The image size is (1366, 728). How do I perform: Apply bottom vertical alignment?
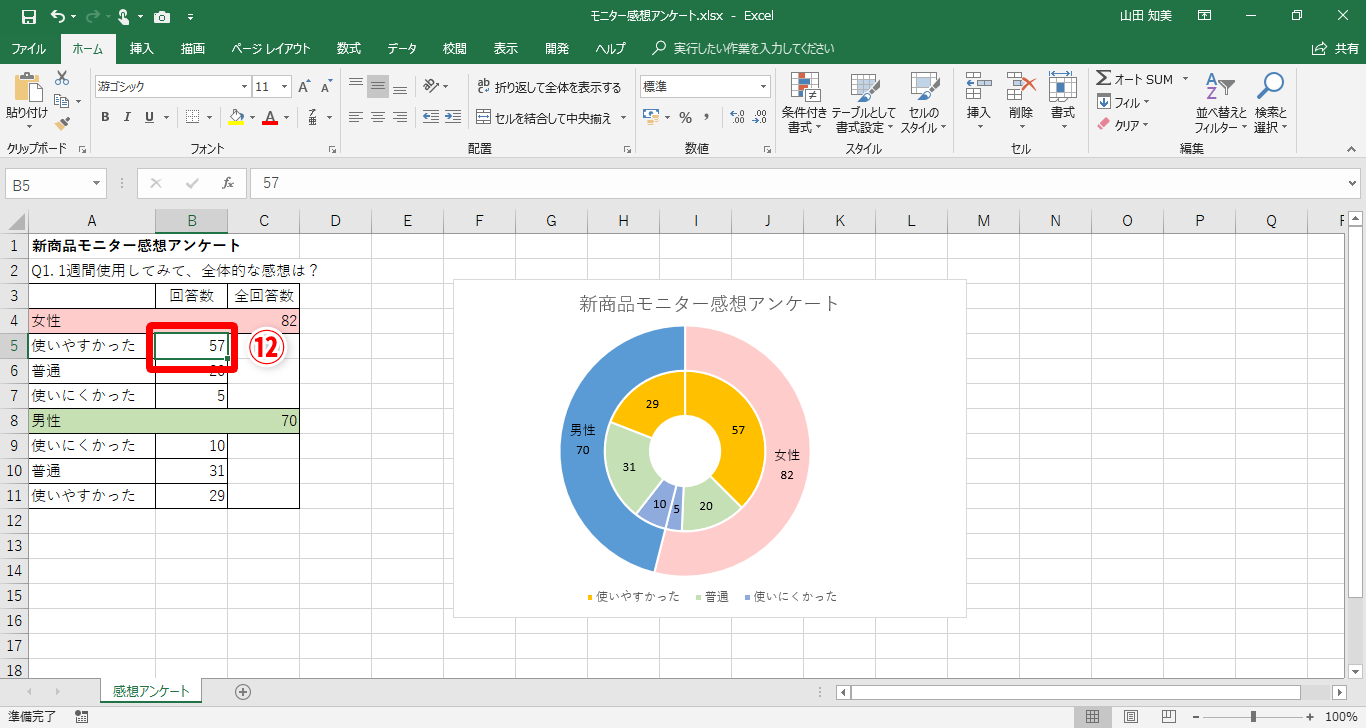pyautogui.click(x=399, y=87)
